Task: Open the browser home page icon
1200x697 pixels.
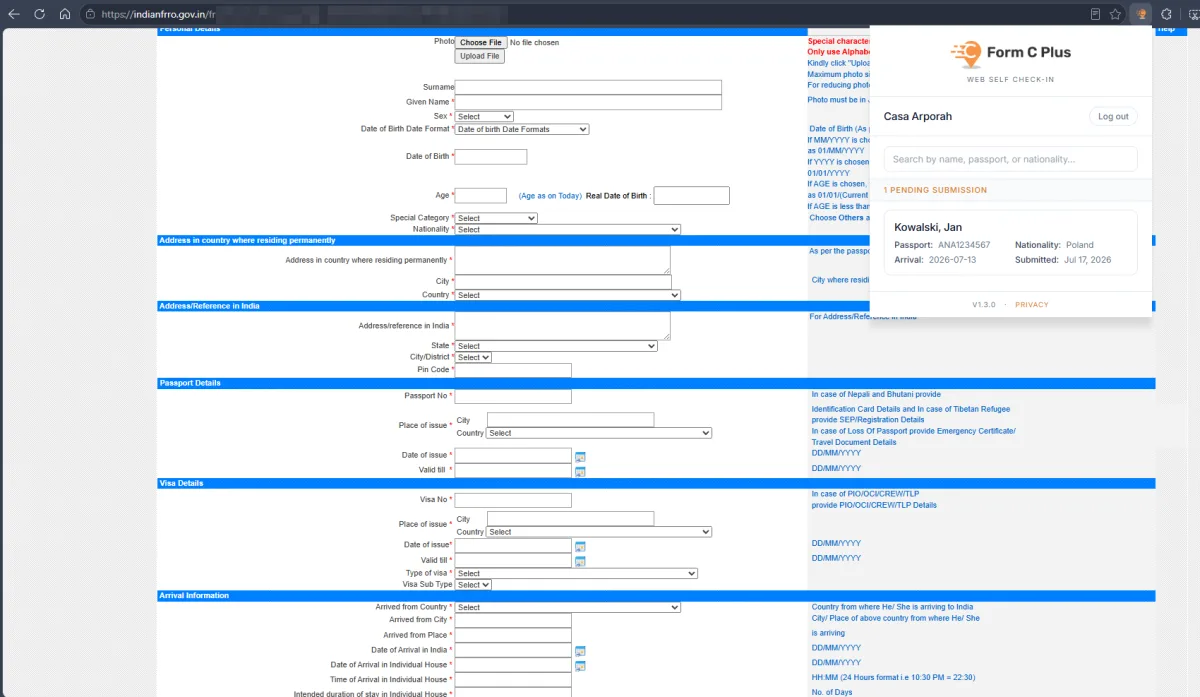Action: click(x=65, y=14)
